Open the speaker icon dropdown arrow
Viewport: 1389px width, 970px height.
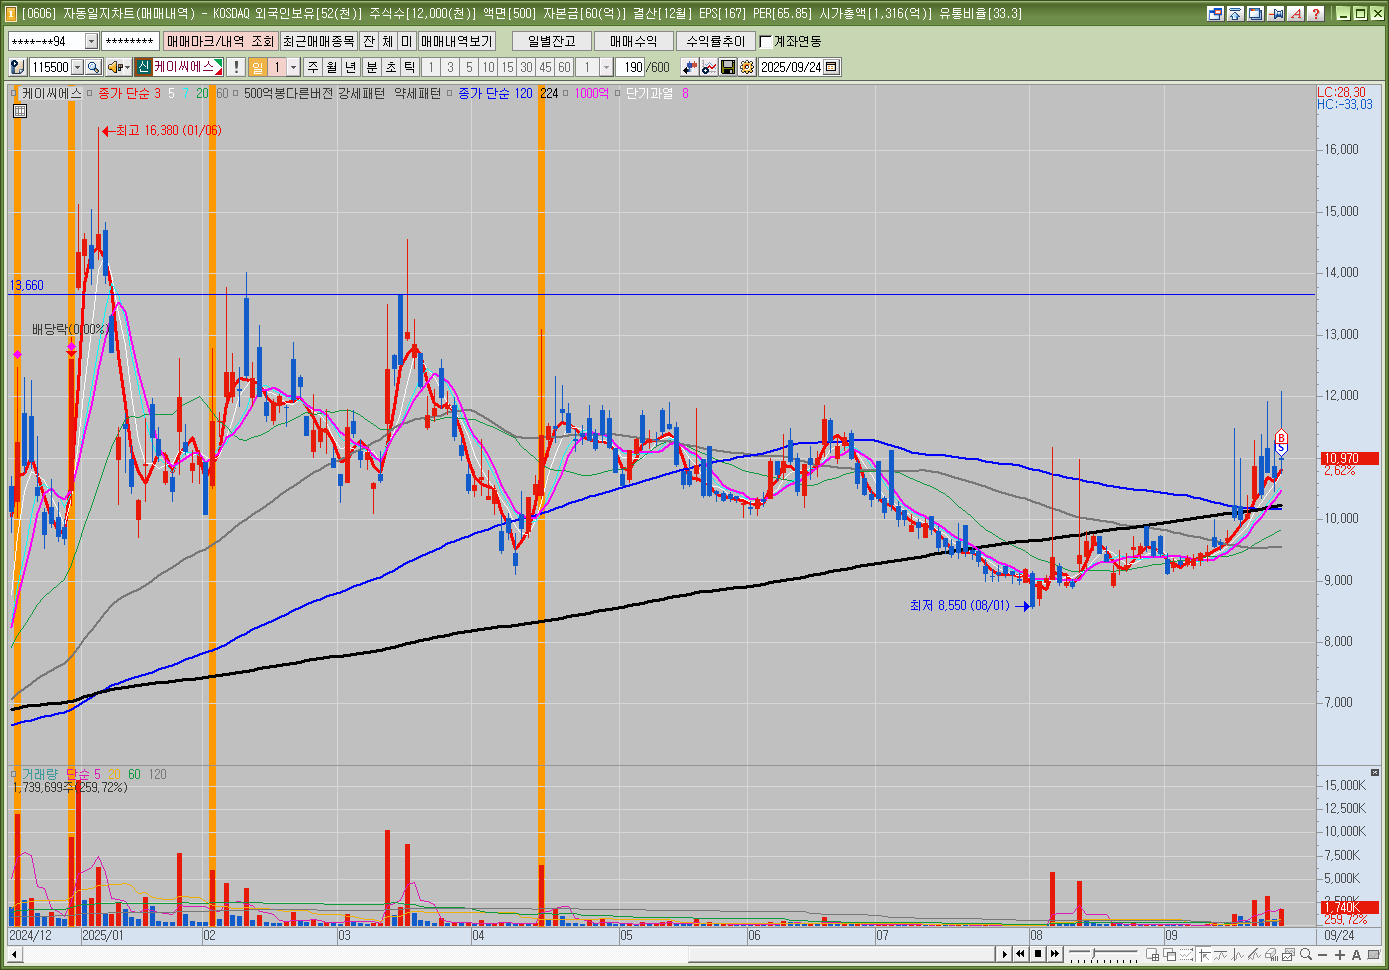[x=127, y=67]
